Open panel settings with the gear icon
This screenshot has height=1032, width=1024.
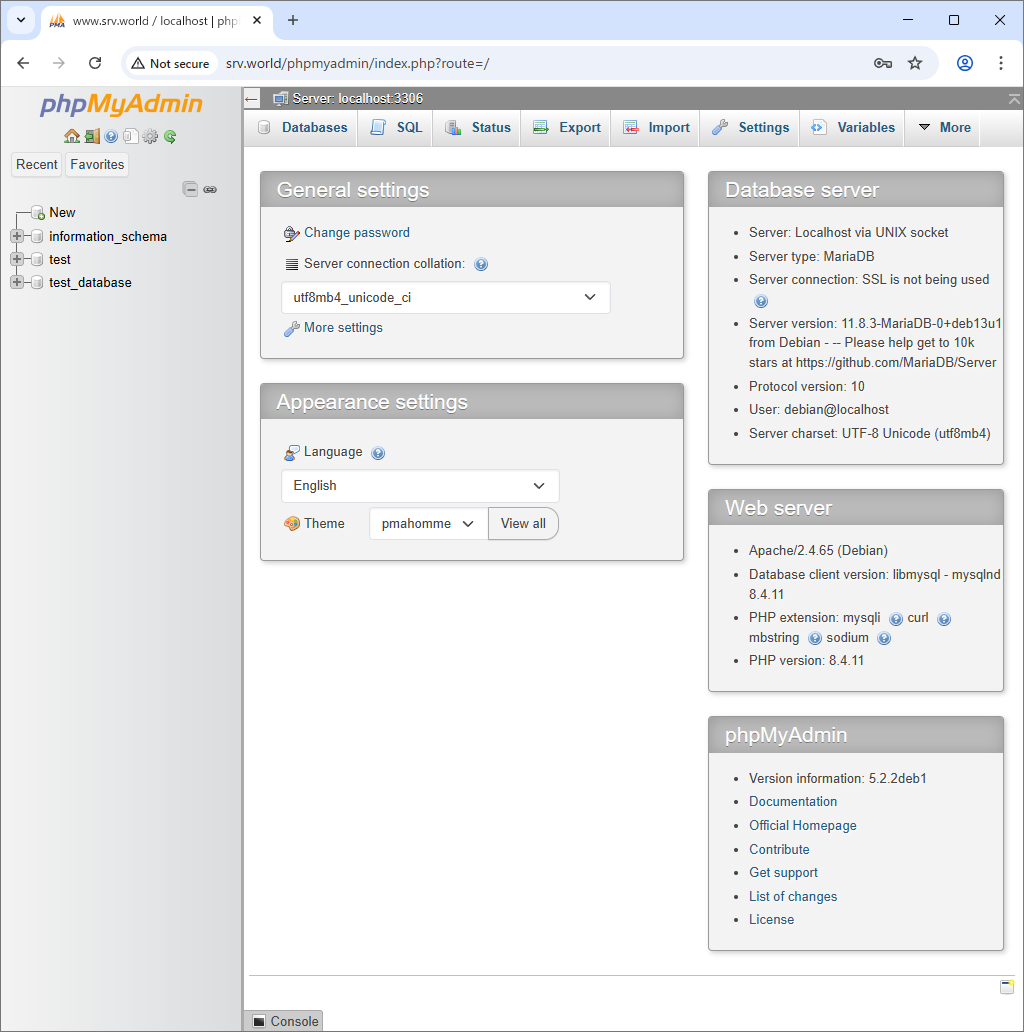click(149, 136)
